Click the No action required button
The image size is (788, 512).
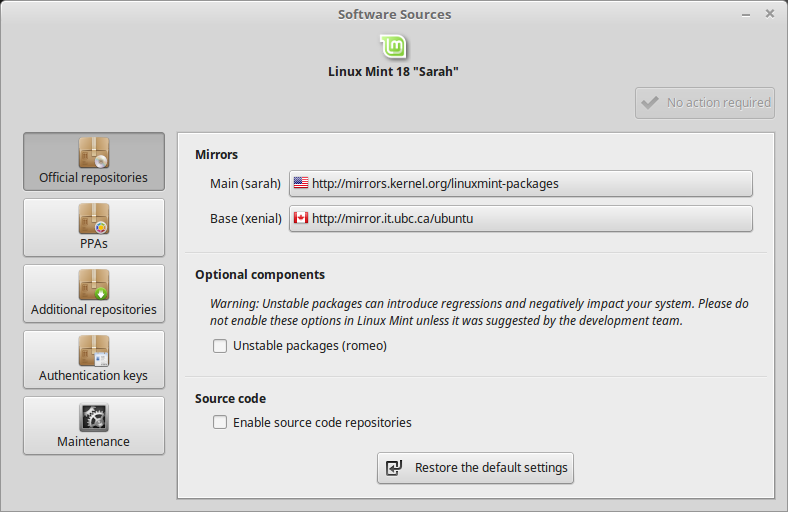click(705, 102)
